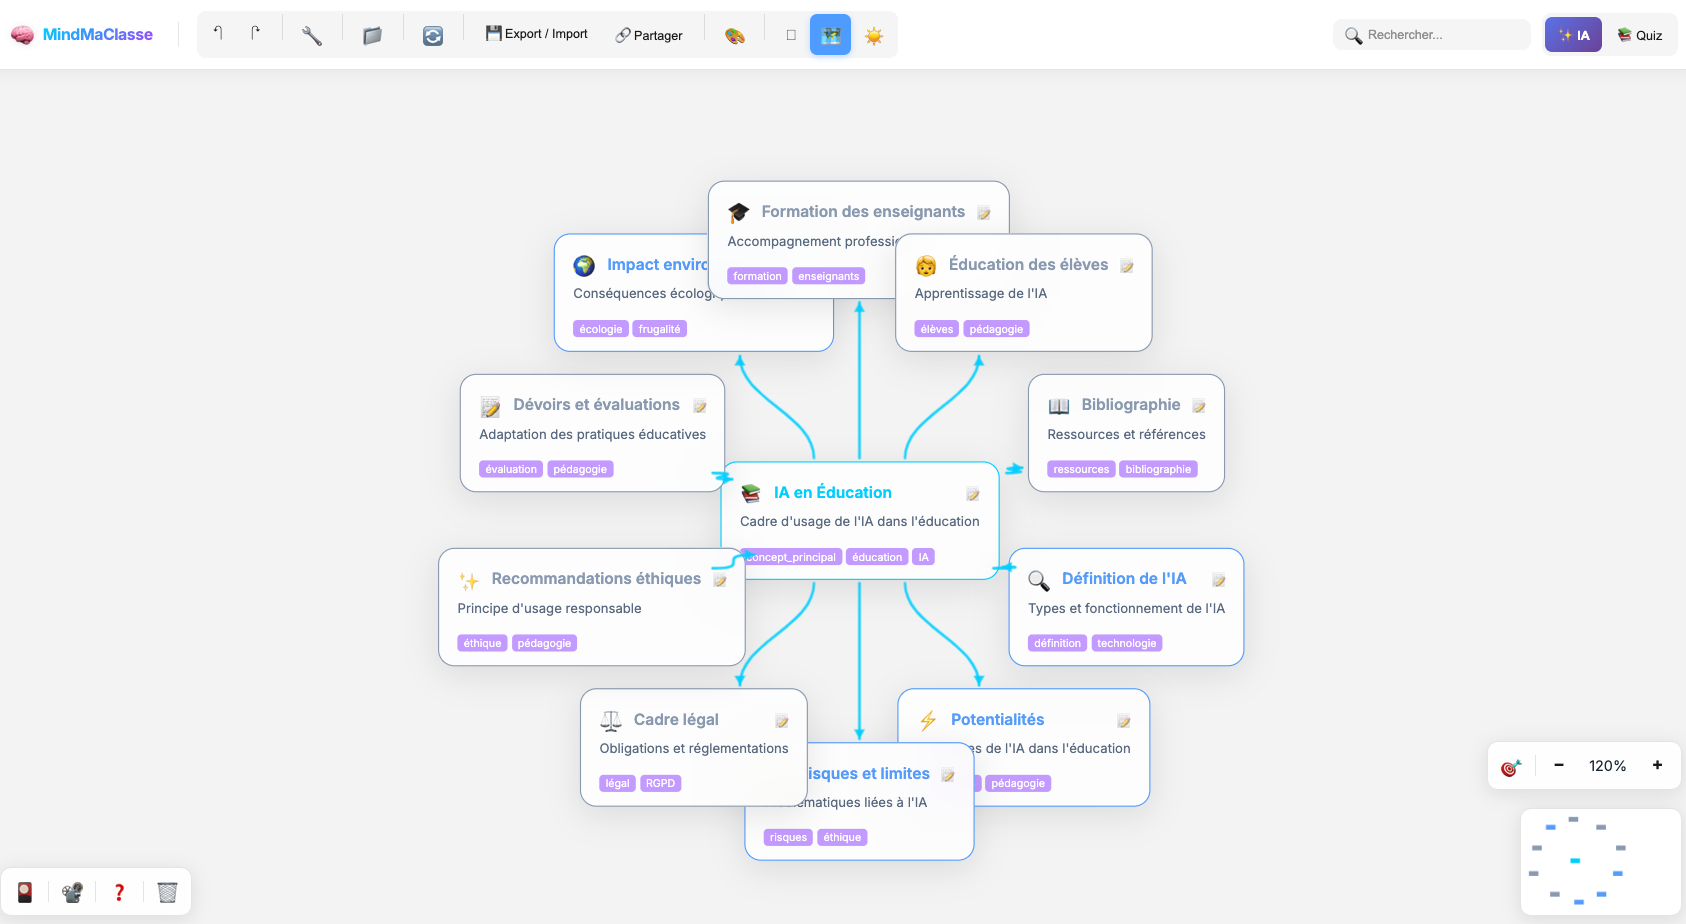Open the Export / Import menu
1686x924 pixels.
pyautogui.click(x=537, y=34)
